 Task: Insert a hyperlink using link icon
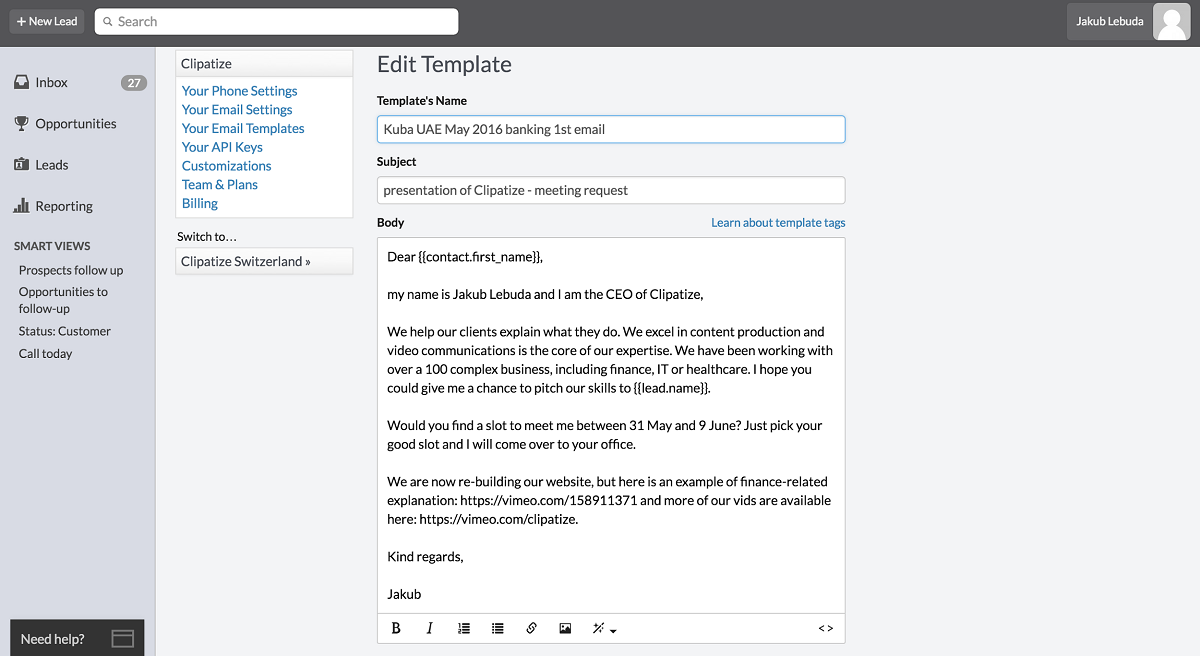point(531,628)
